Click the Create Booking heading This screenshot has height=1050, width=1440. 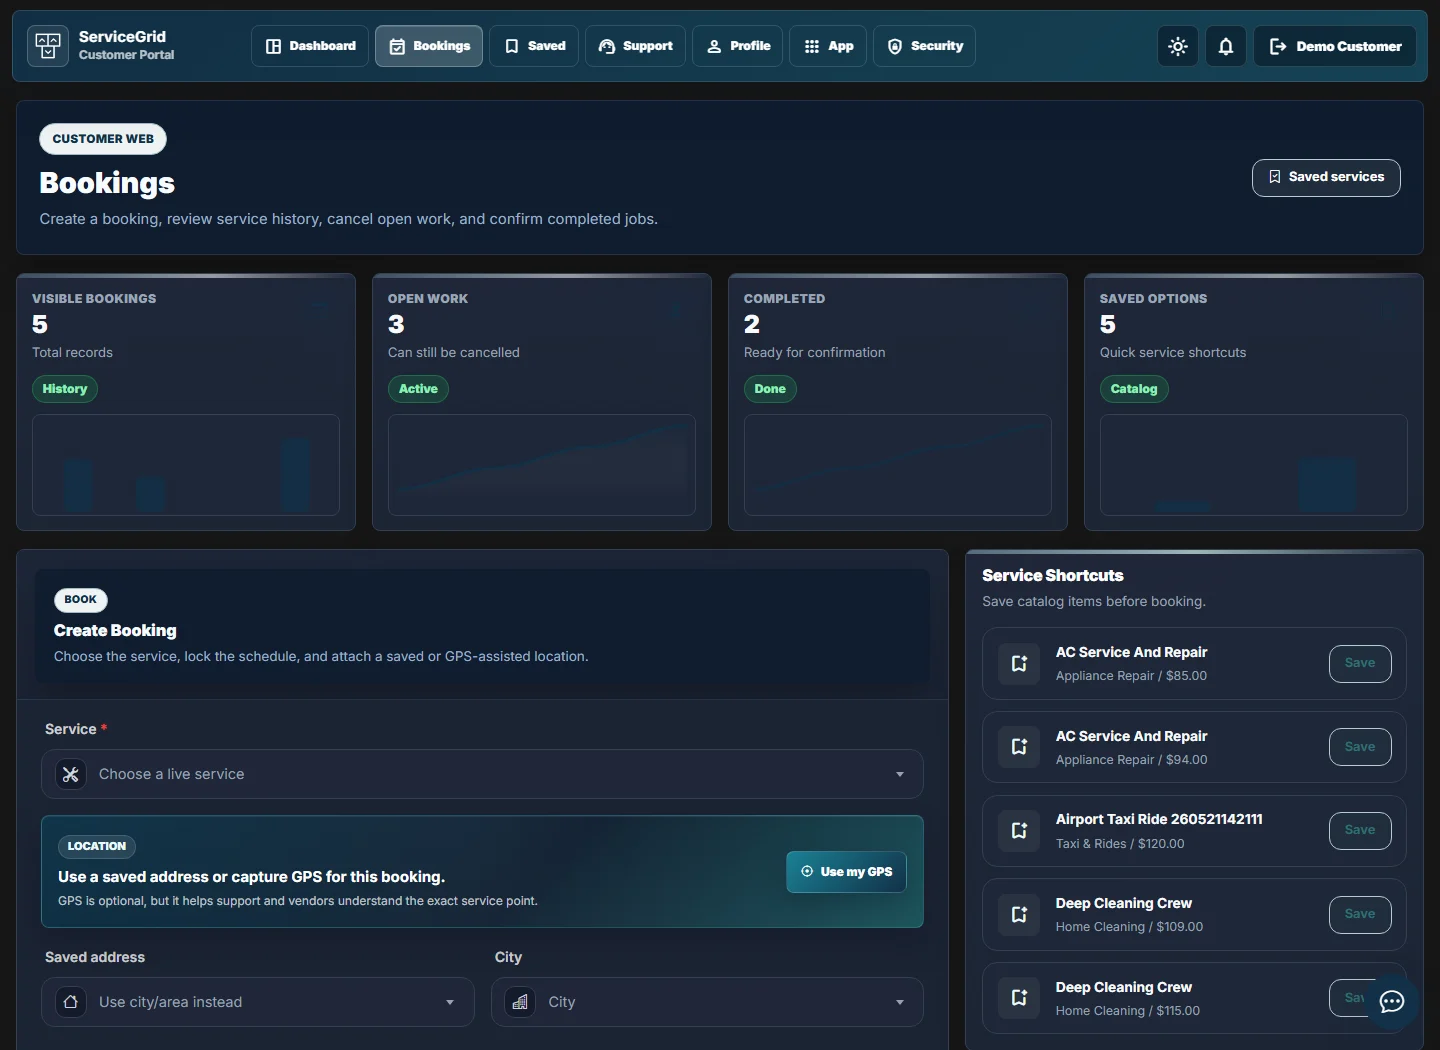(x=115, y=631)
